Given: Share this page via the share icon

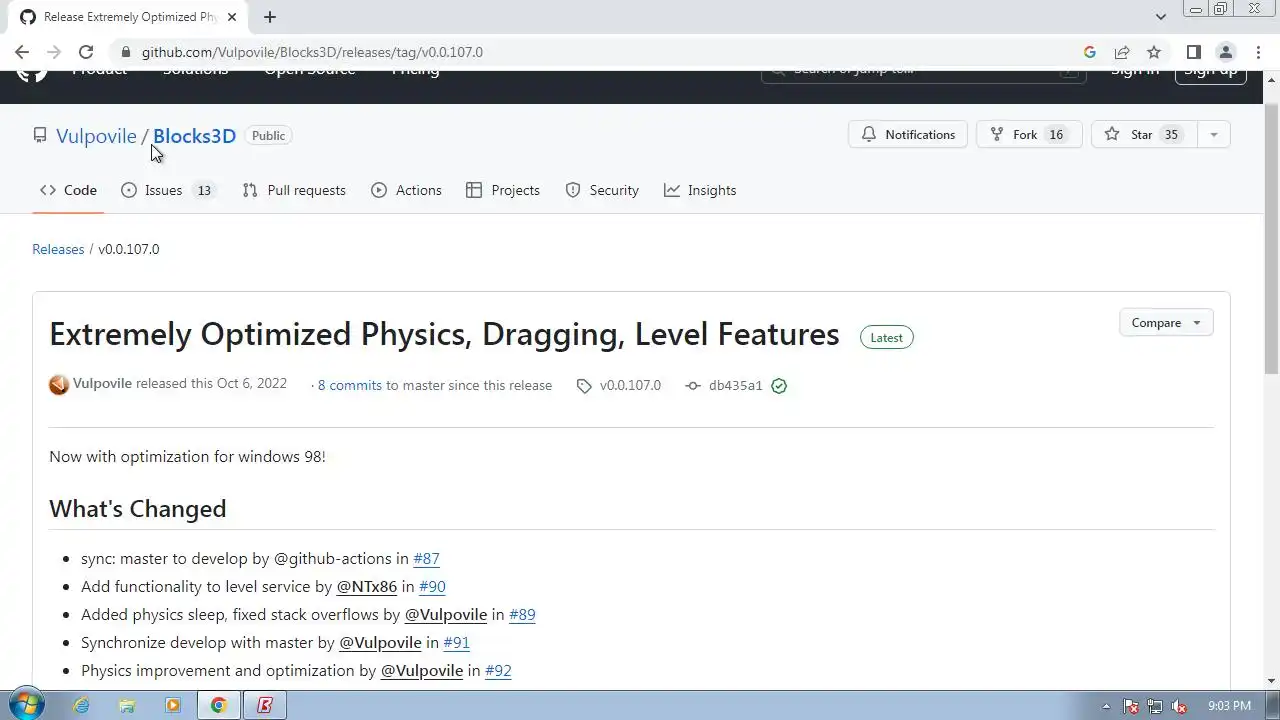Looking at the screenshot, I should (1122, 52).
